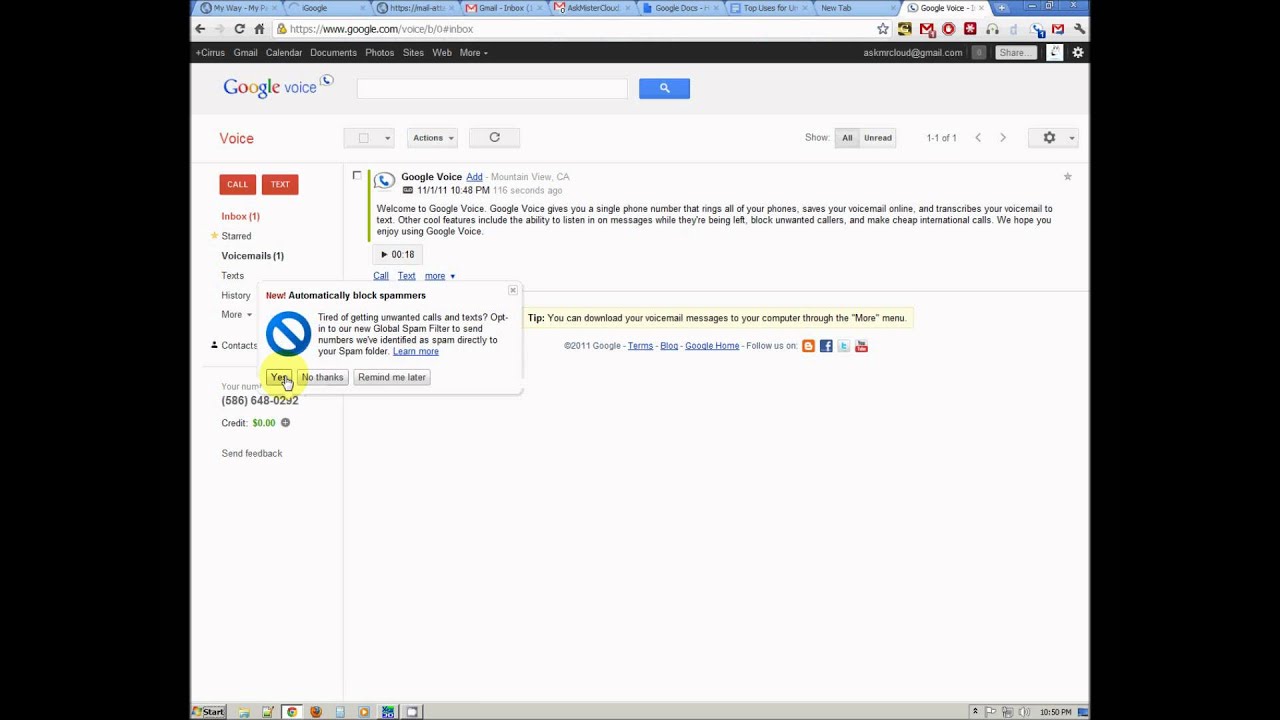1280x720 pixels.
Task: Accept spam filter with Yes button
Action: coord(279,377)
